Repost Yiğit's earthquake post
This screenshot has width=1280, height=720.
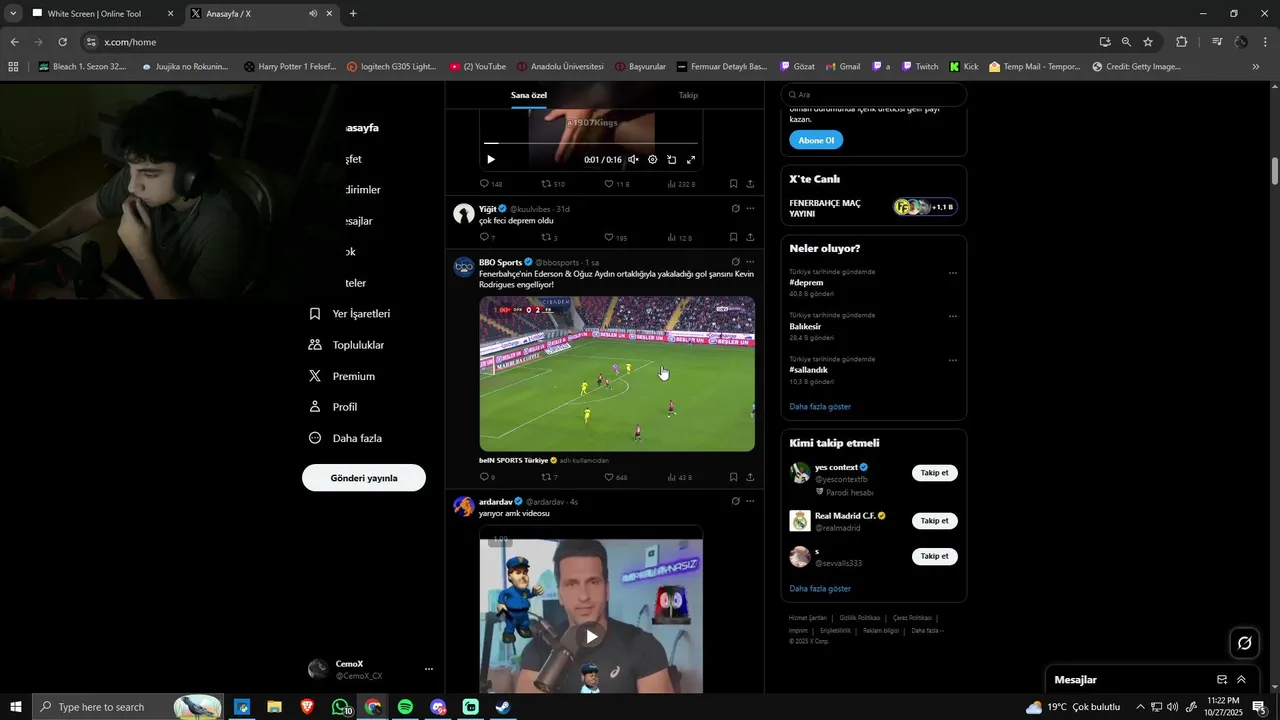tap(549, 238)
